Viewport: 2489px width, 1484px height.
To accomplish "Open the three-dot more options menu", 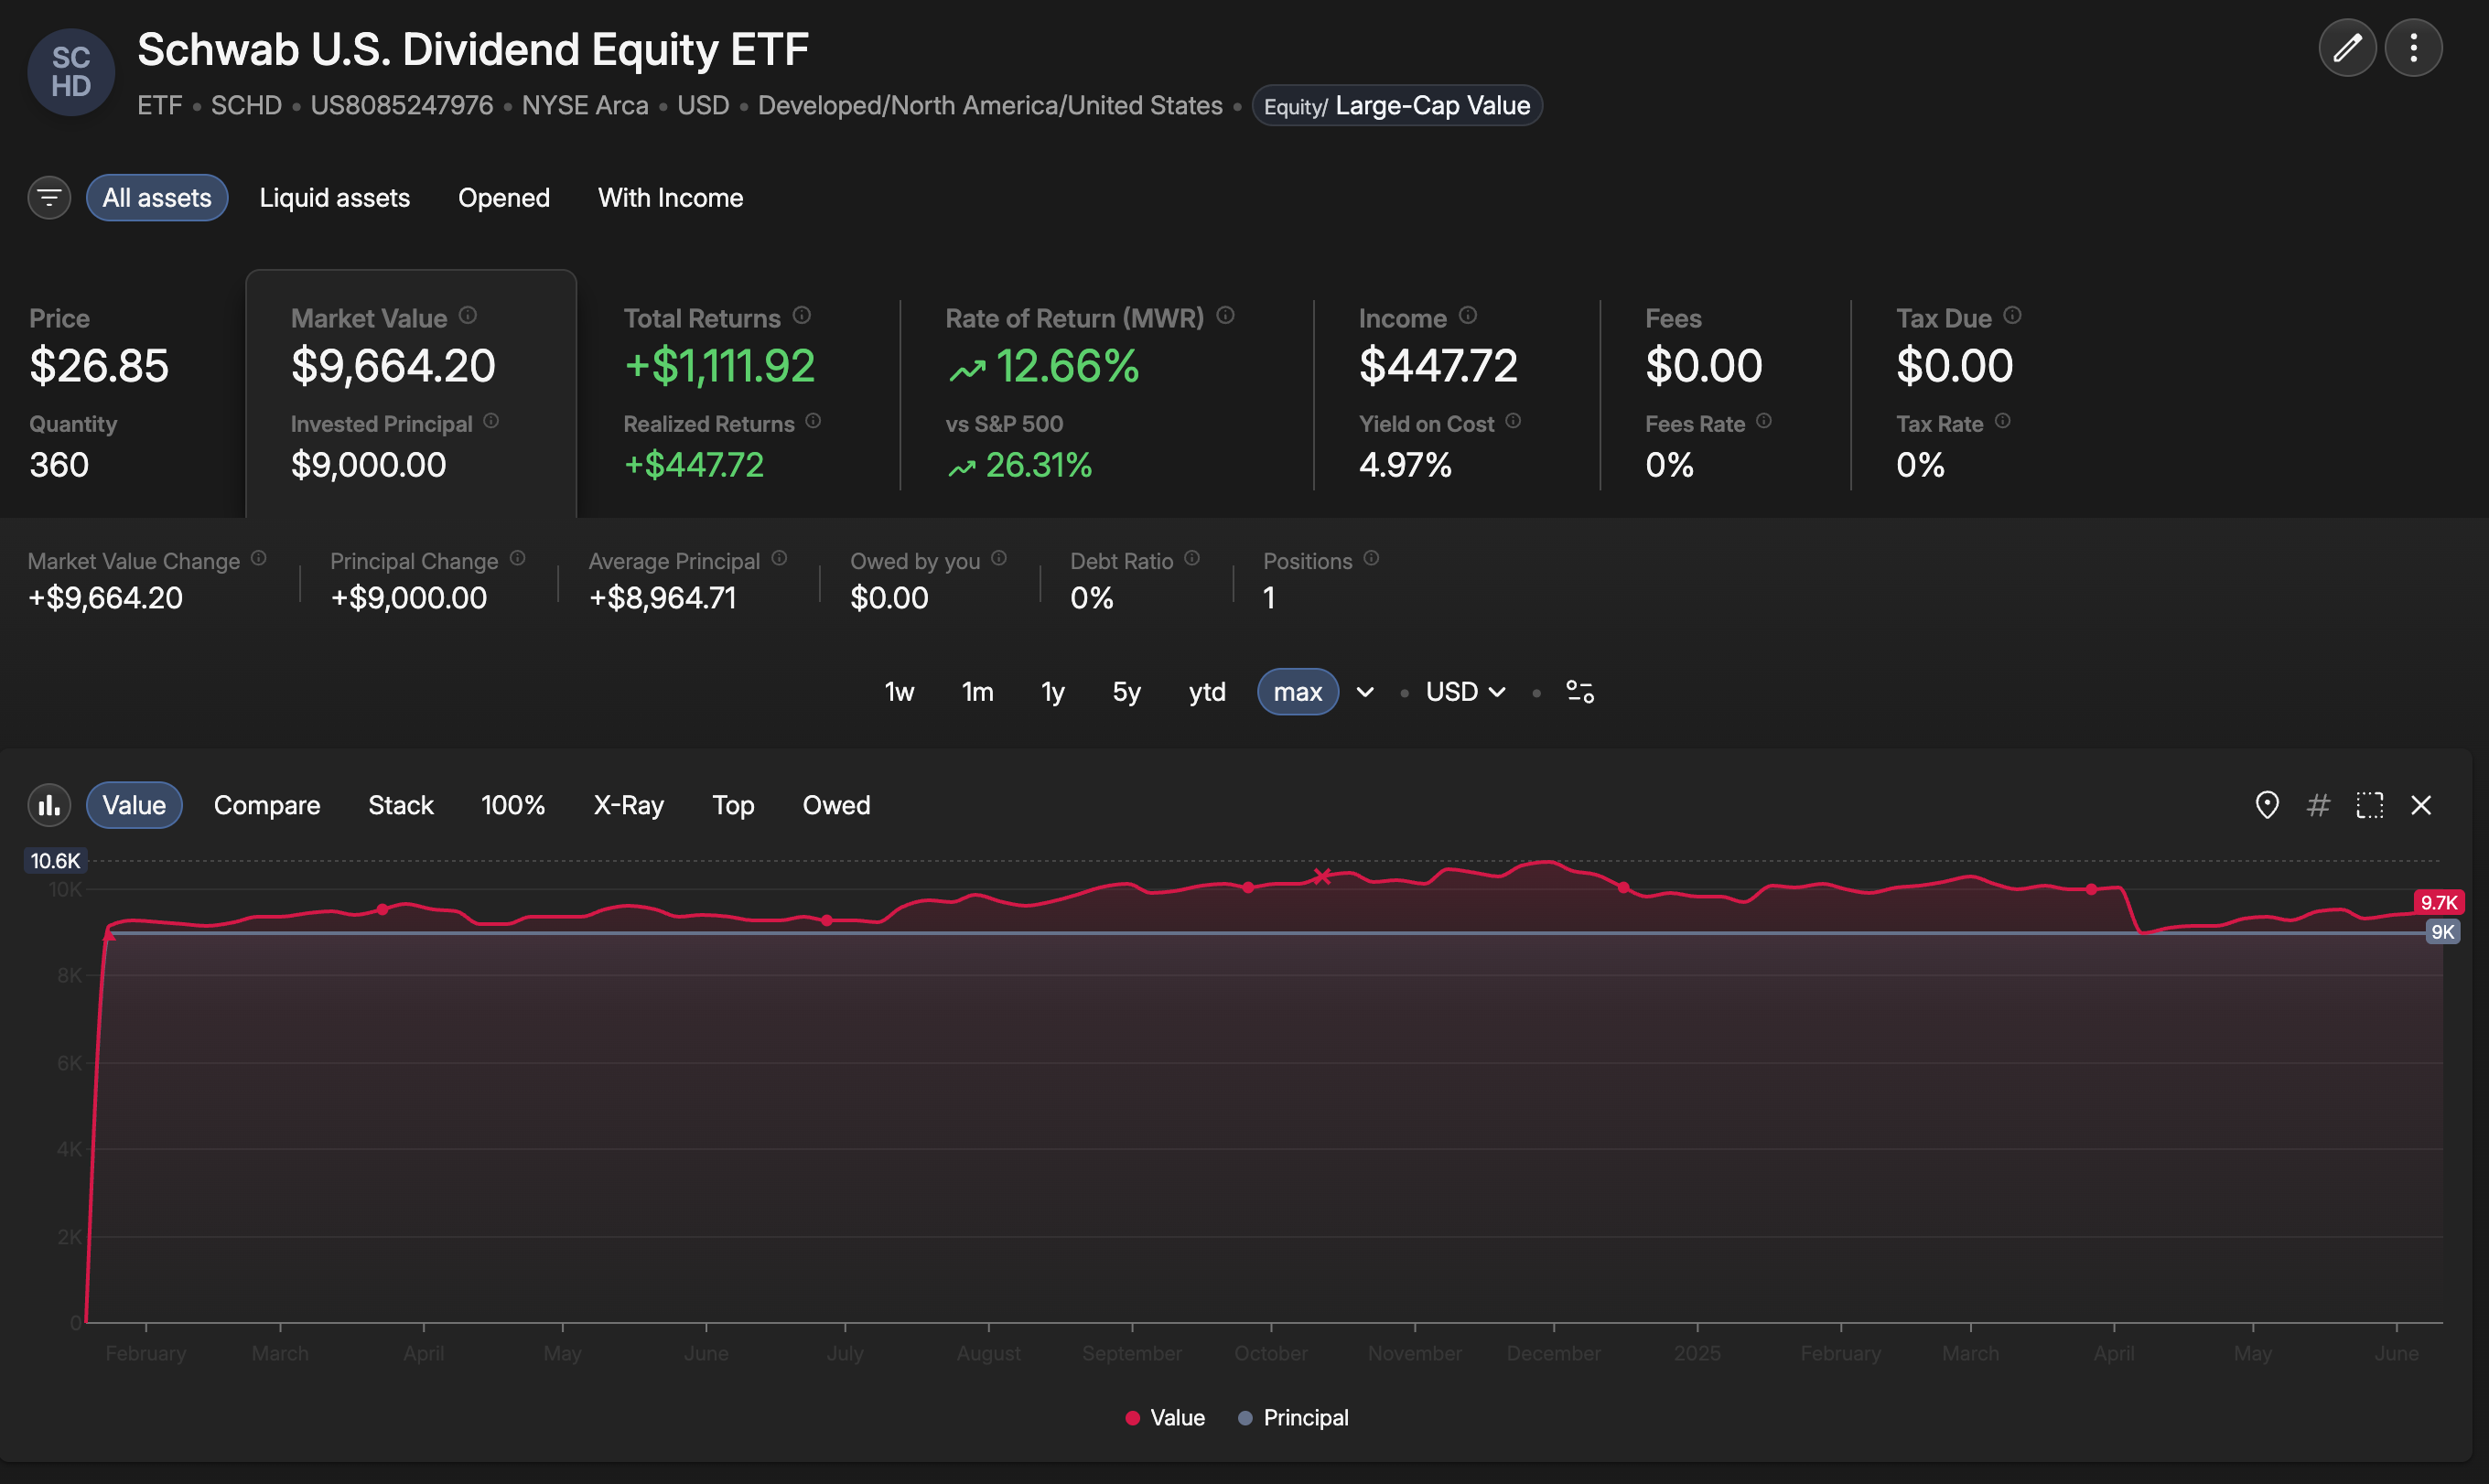I will pyautogui.click(x=2412, y=48).
